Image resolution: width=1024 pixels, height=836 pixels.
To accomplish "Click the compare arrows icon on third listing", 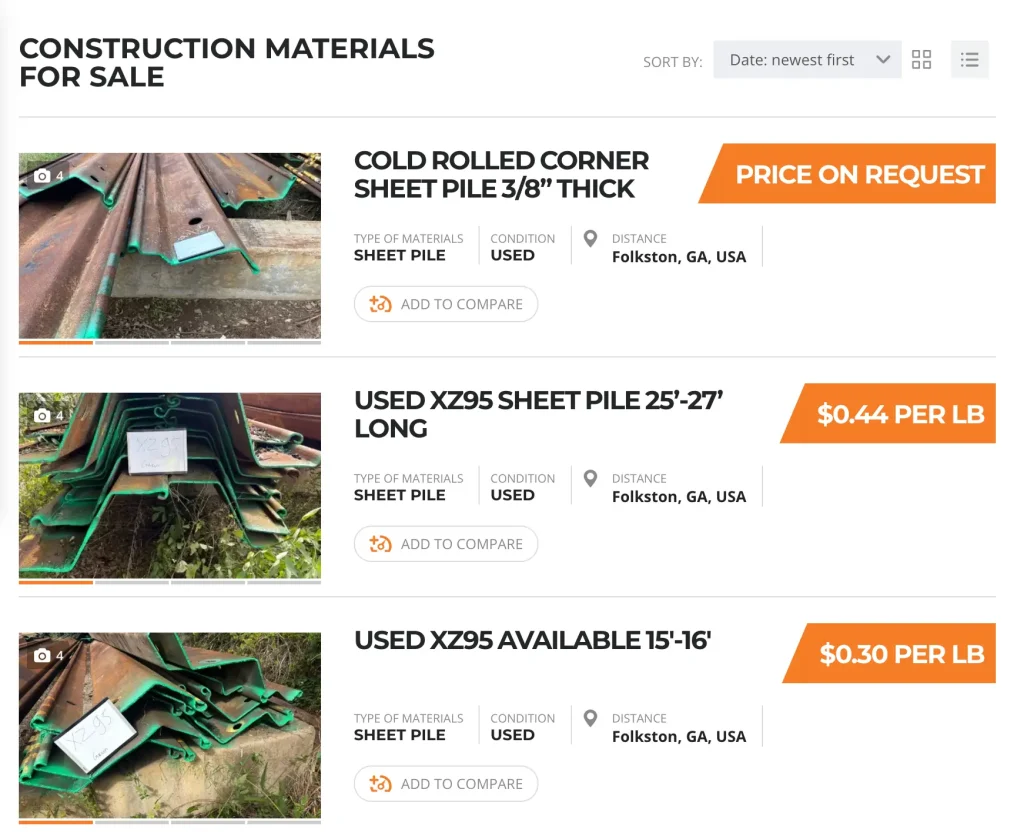I will (379, 784).
